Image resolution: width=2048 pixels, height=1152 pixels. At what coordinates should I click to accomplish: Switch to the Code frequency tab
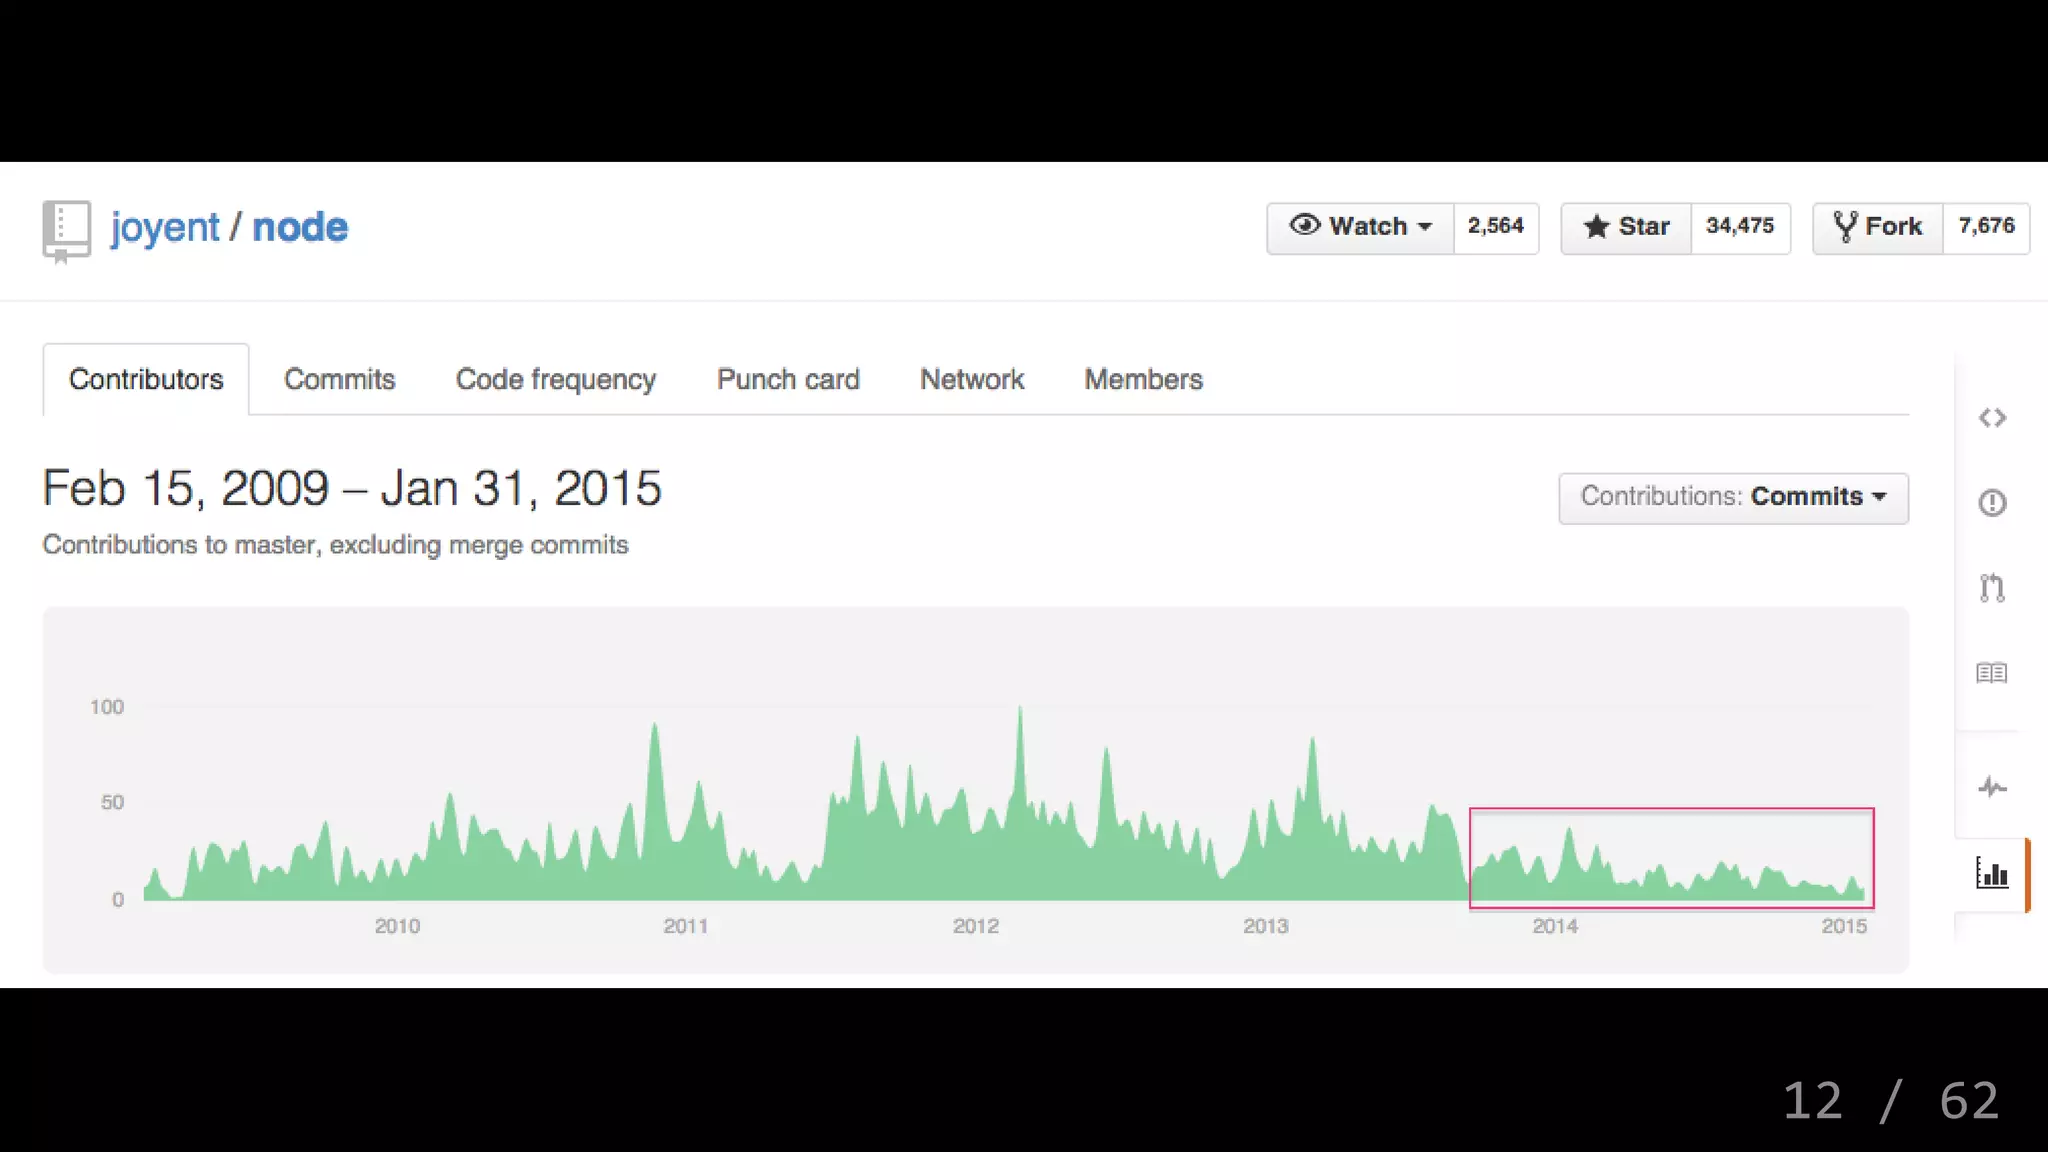coord(555,380)
